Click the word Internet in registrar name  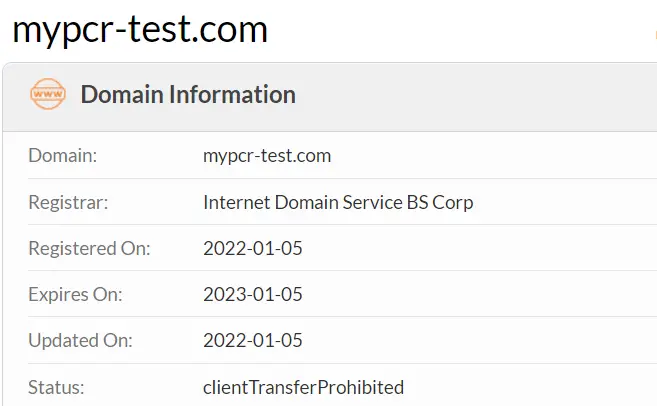coord(237,202)
